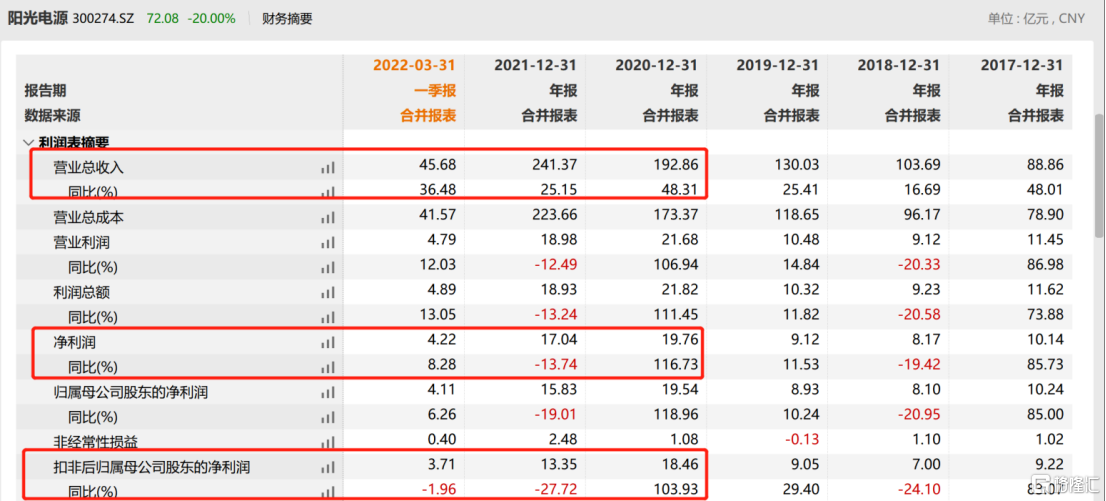Select the 2019-12-31 column header
Screen dimensions: 1106x501
(778, 66)
